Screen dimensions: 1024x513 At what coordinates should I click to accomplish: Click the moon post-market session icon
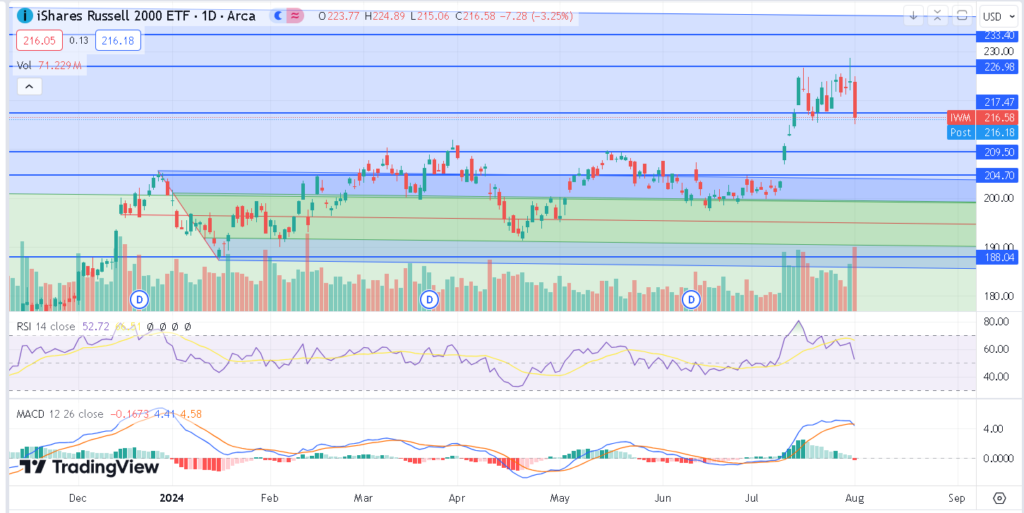(279, 16)
